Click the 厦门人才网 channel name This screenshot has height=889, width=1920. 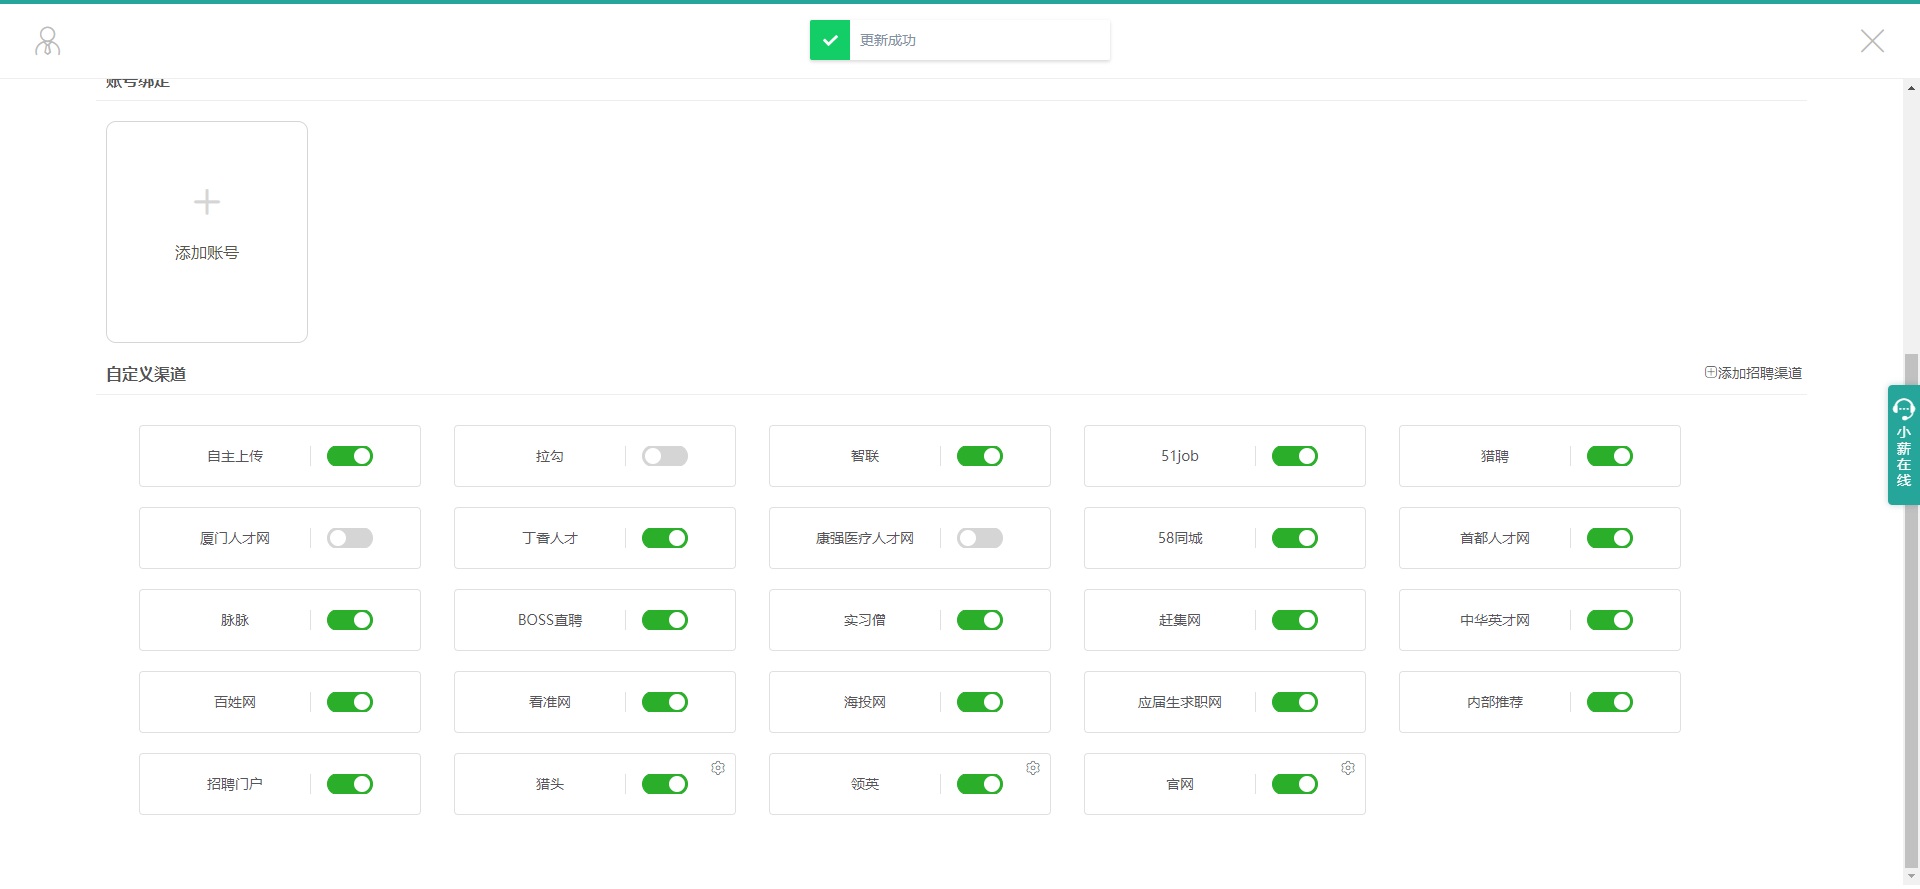point(235,538)
